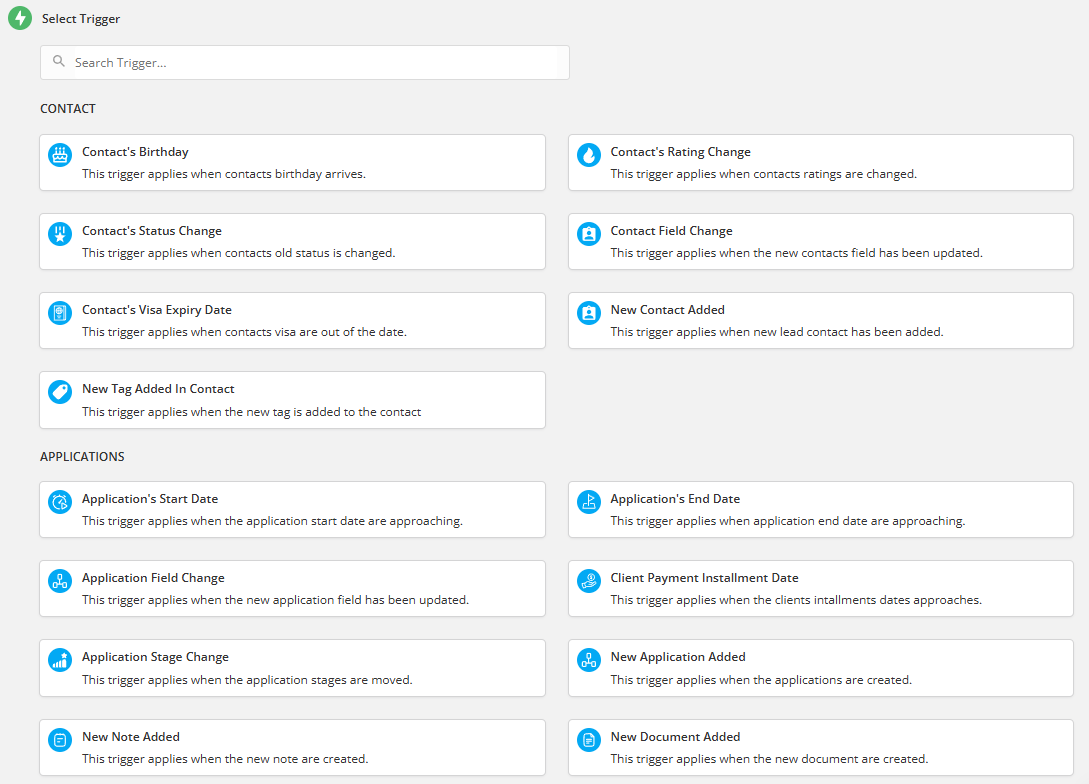Click the workflow icon for New Application Added
This screenshot has width=1089, height=784.
coord(589,660)
